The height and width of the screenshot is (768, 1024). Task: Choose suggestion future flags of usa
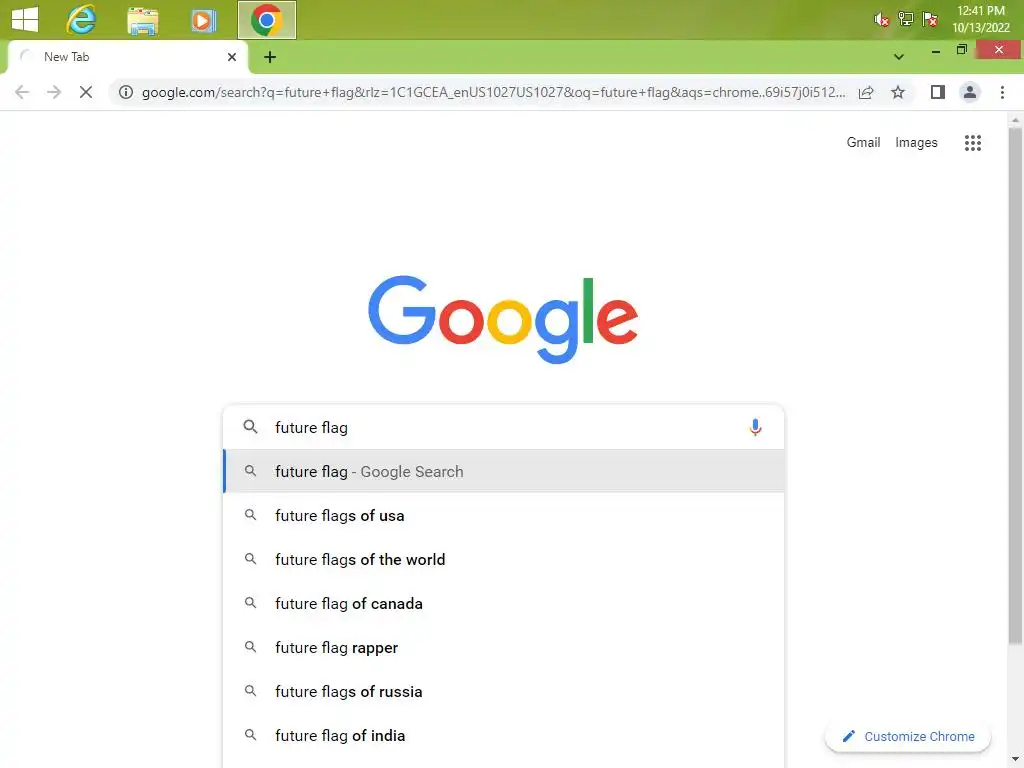[504, 515]
